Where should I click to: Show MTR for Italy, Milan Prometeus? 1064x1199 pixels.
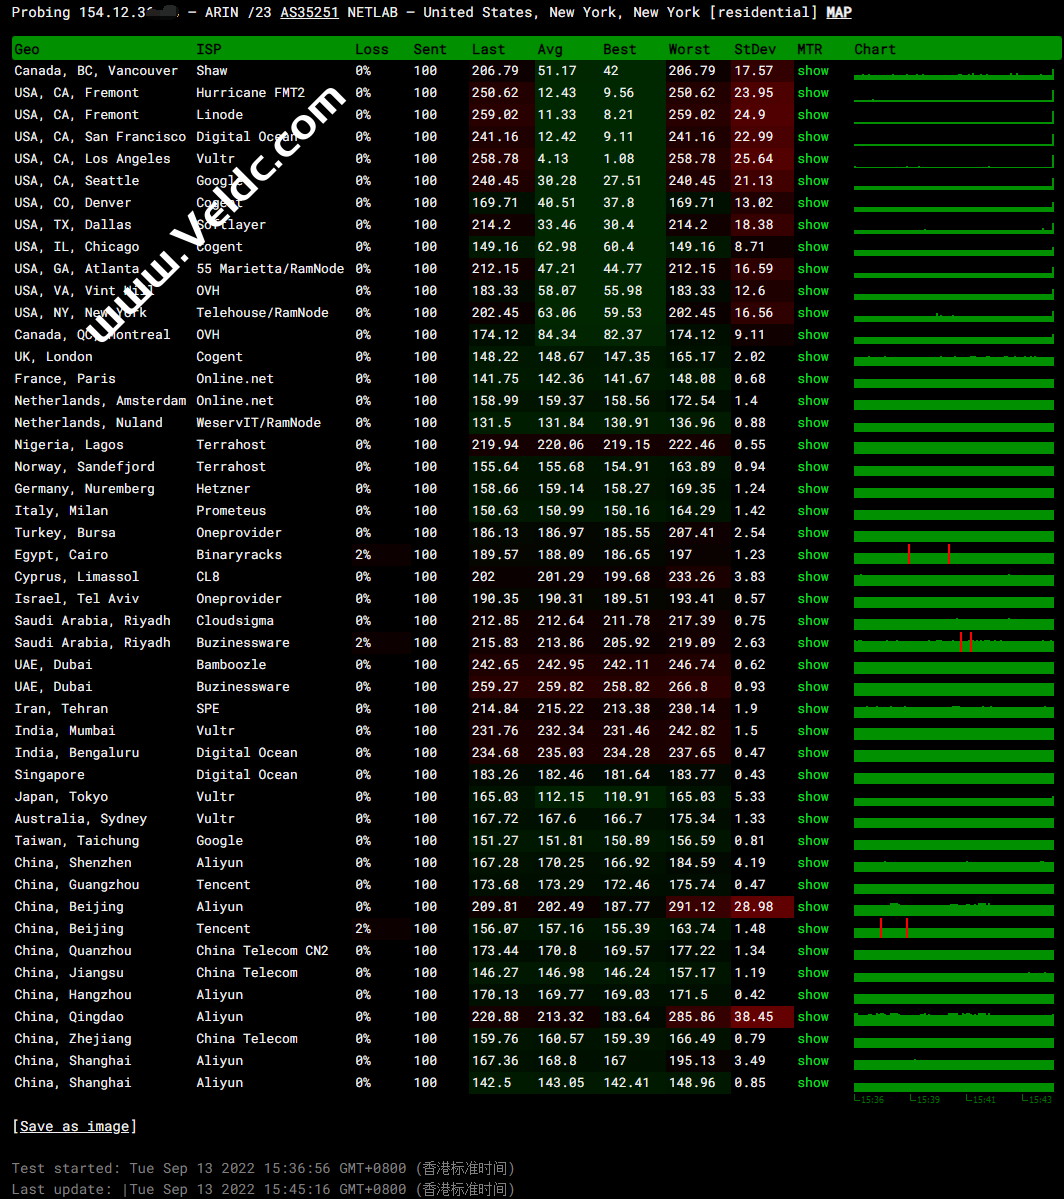812,511
